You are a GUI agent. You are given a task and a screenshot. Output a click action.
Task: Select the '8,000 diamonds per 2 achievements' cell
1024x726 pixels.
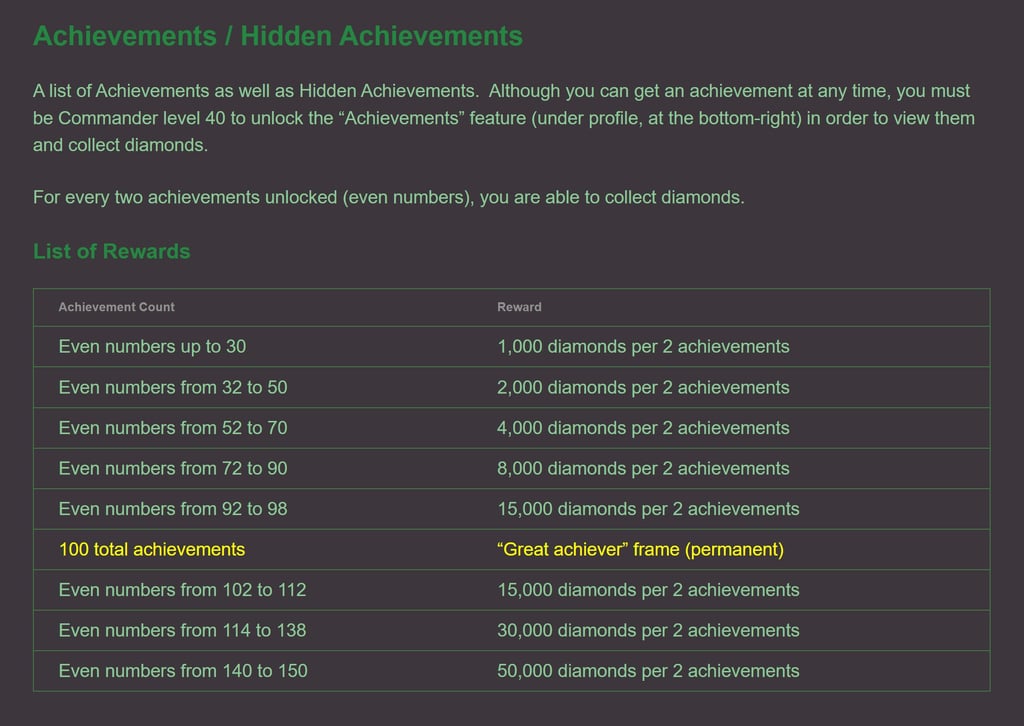point(643,468)
